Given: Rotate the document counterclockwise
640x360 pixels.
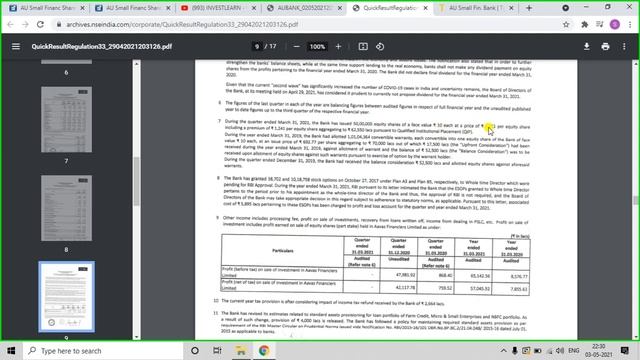Looking at the screenshot, I should coord(380,47).
